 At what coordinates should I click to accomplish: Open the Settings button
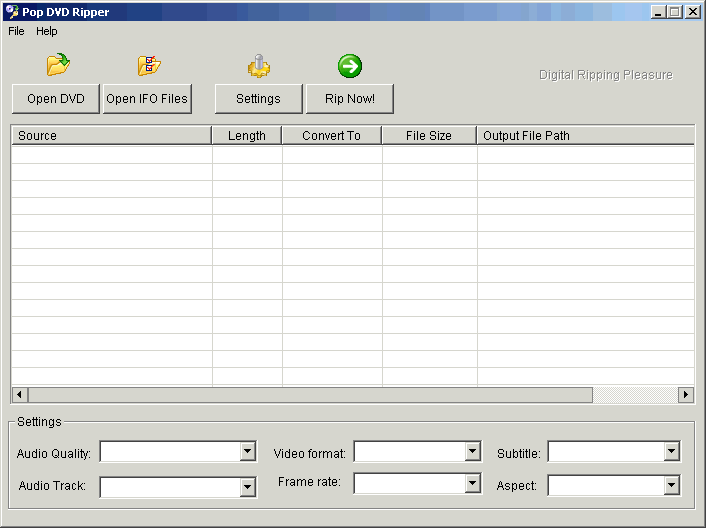[258, 99]
